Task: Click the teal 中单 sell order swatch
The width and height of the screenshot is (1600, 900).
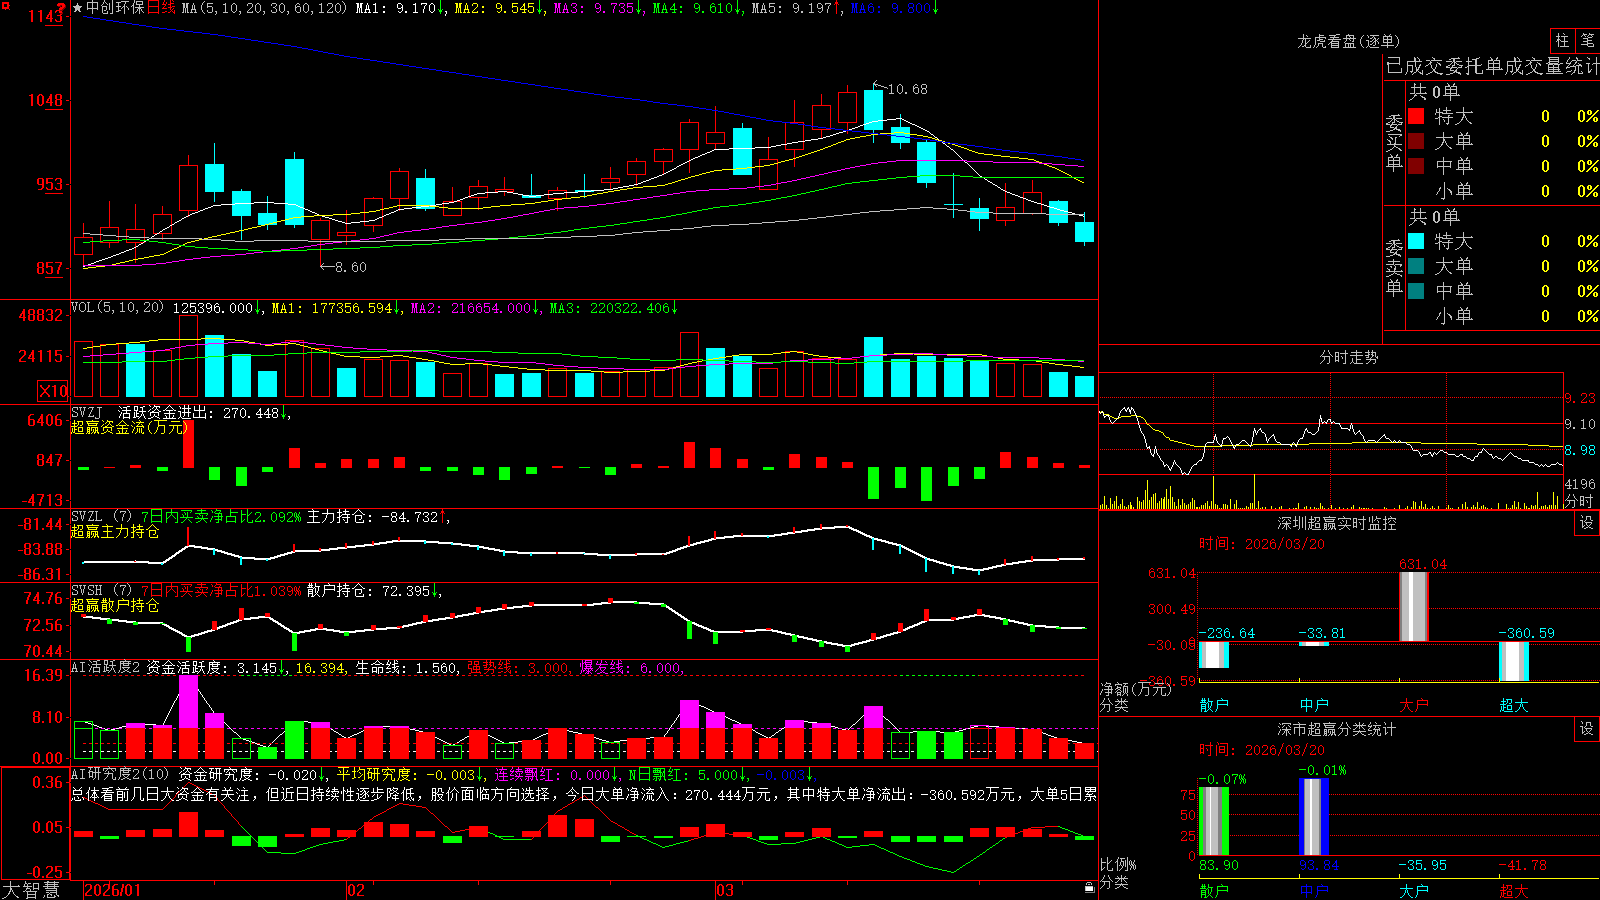Action: tap(1416, 291)
